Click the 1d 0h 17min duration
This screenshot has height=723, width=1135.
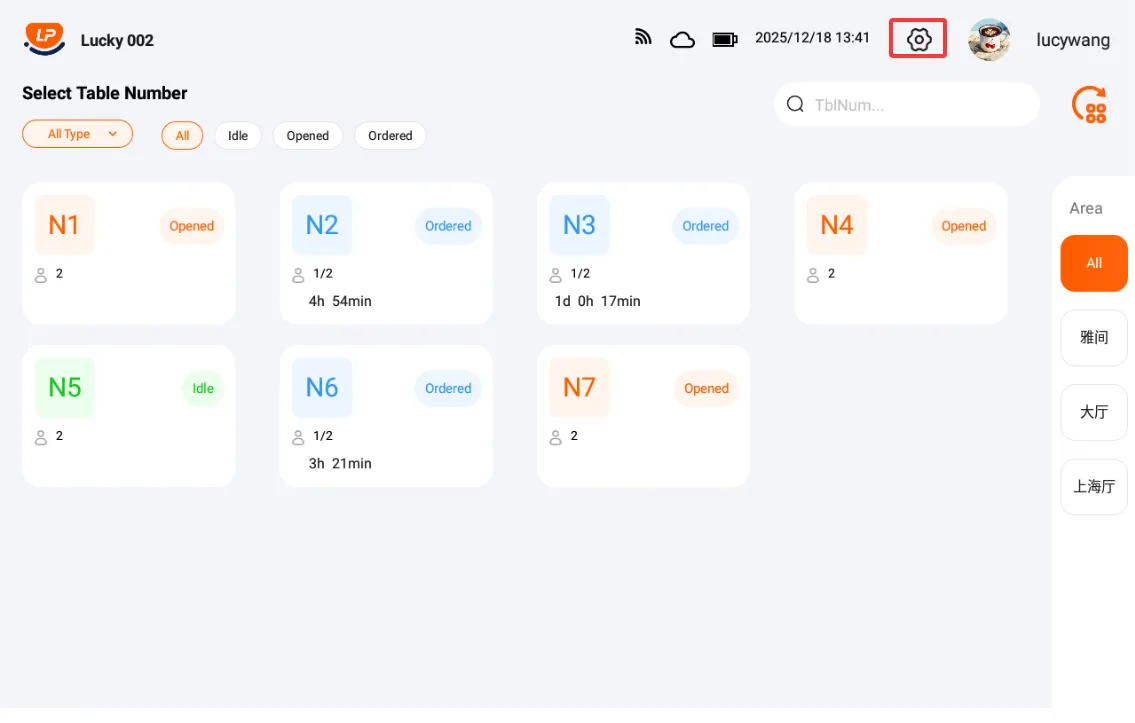(597, 301)
